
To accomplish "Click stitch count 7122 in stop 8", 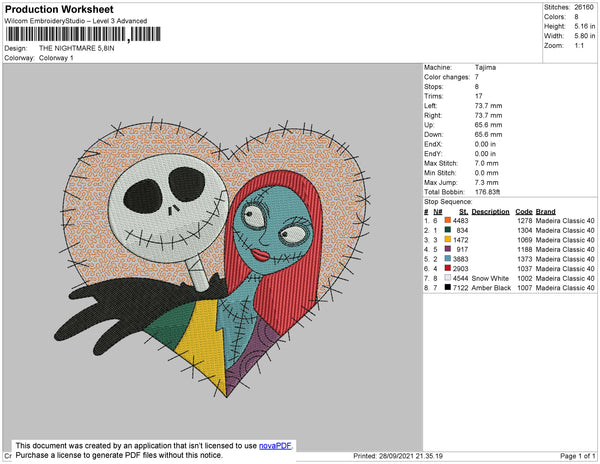I will (x=460, y=288).
